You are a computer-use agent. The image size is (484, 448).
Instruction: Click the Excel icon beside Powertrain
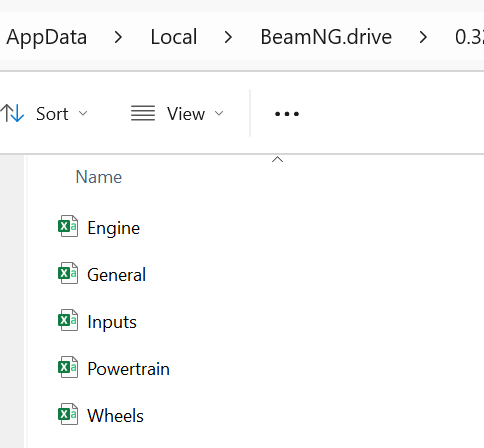point(68,367)
